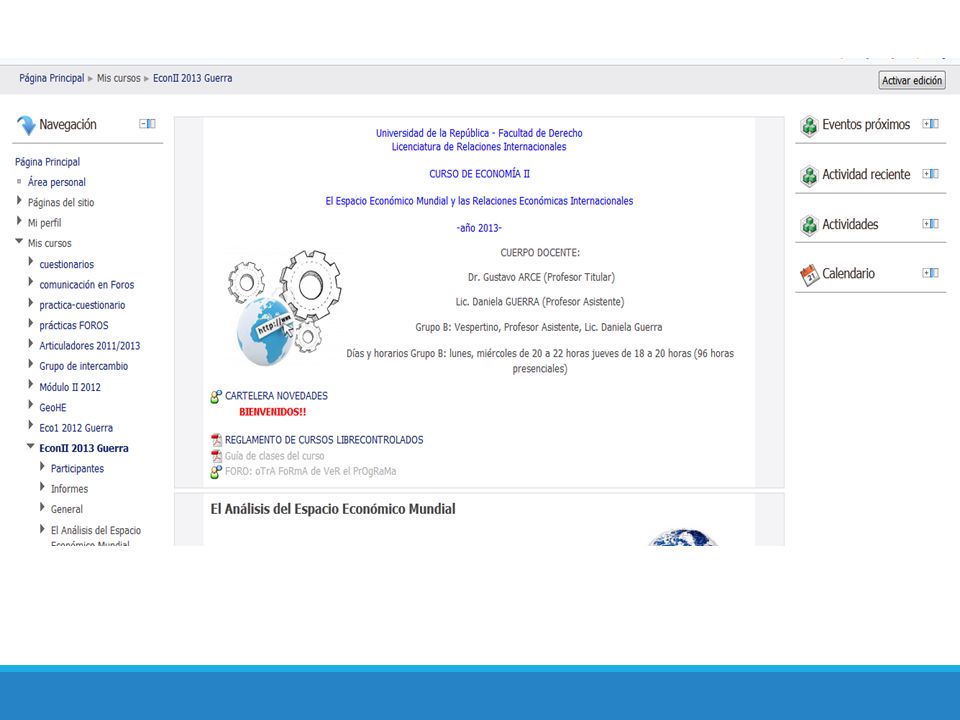960x720 pixels.
Task: Click the forum icon beside FORO: oTrA FoRmA
Action: (x=216, y=472)
